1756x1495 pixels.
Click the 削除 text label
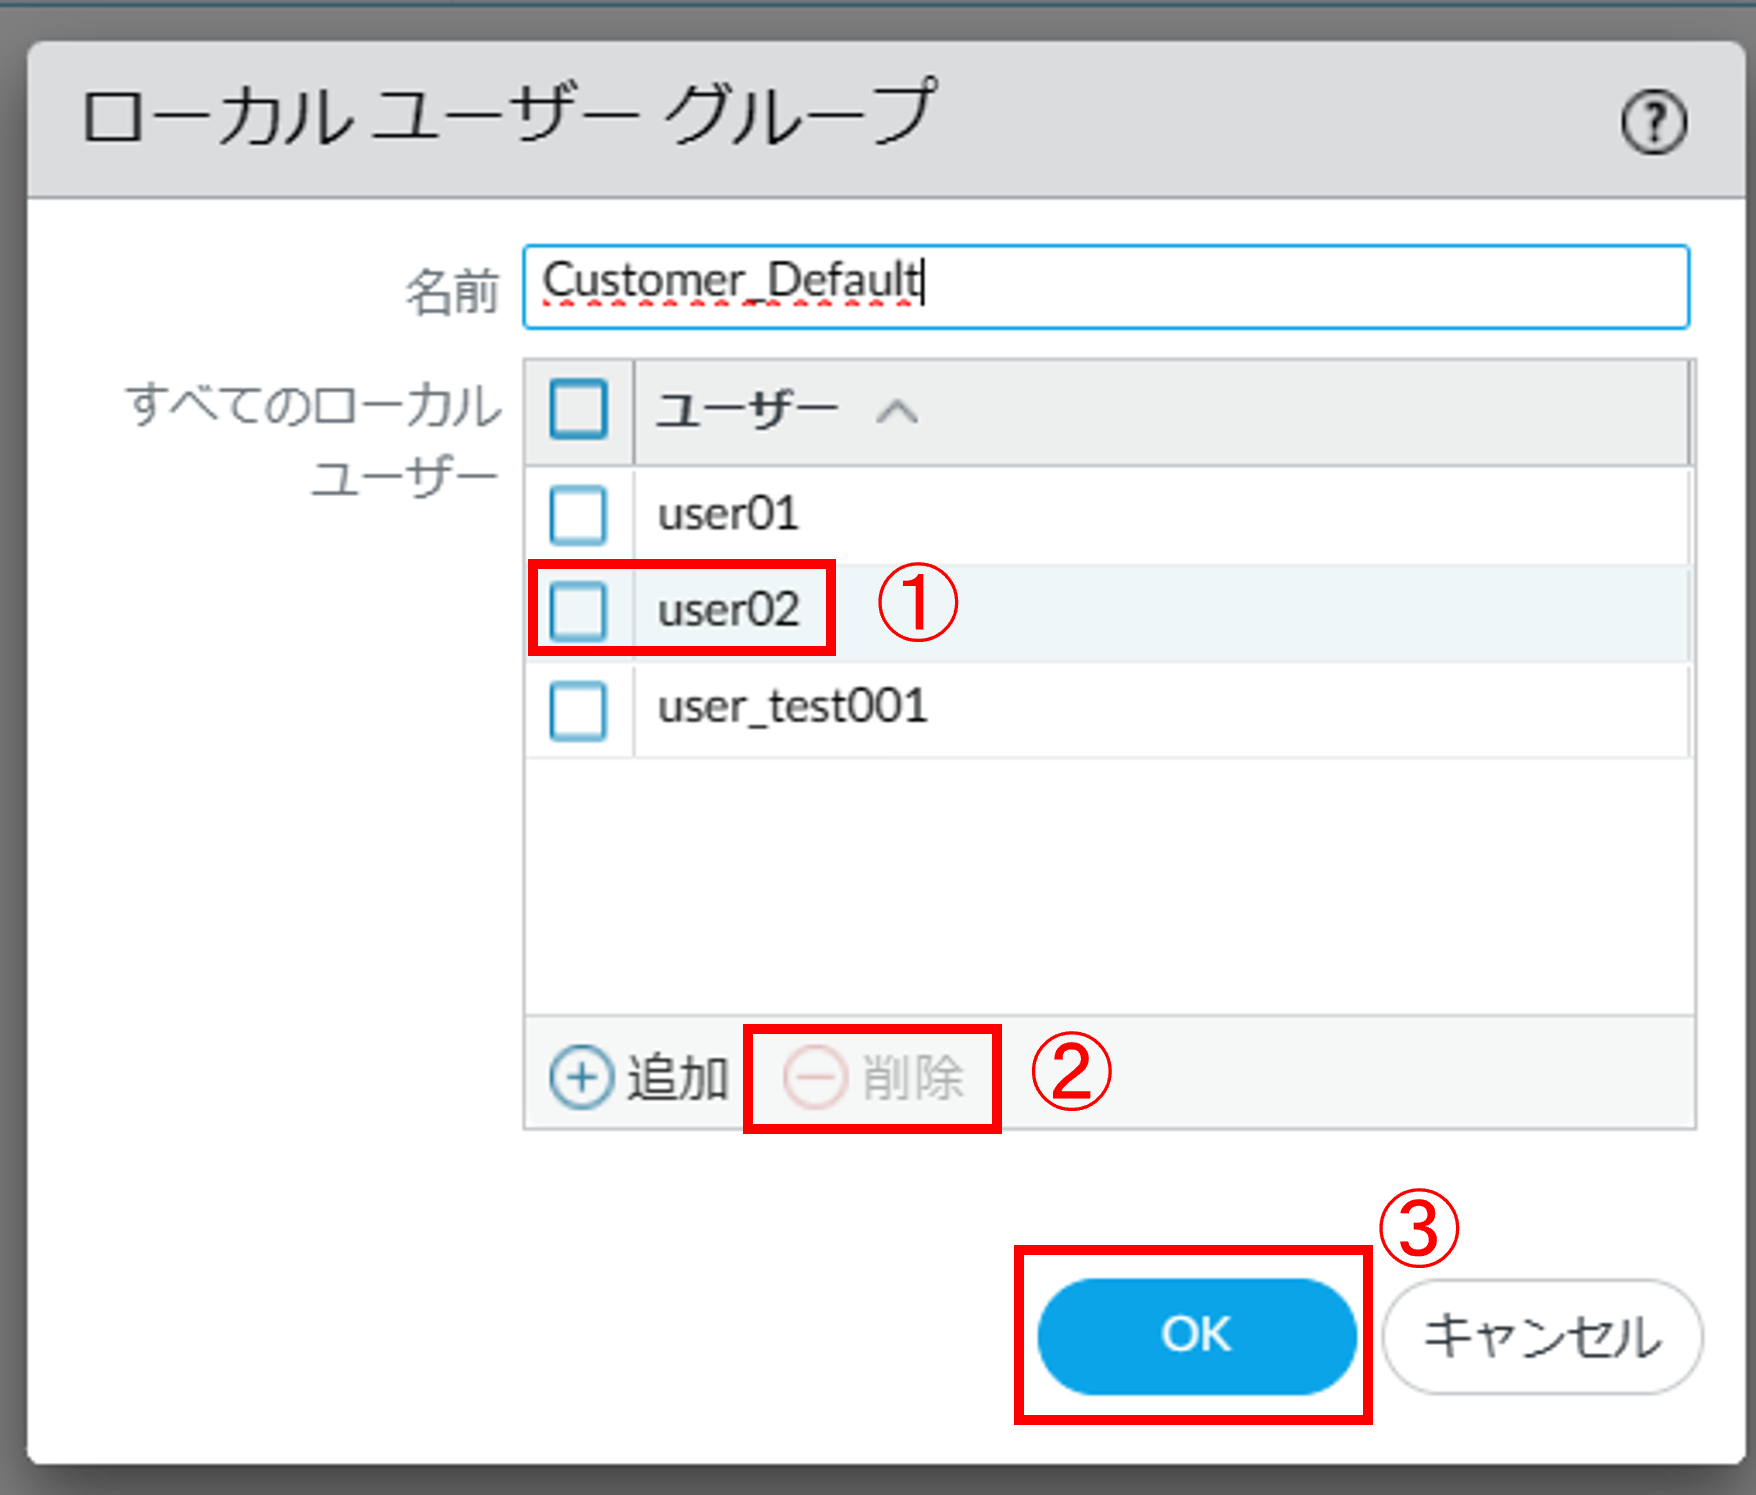point(912,1078)
